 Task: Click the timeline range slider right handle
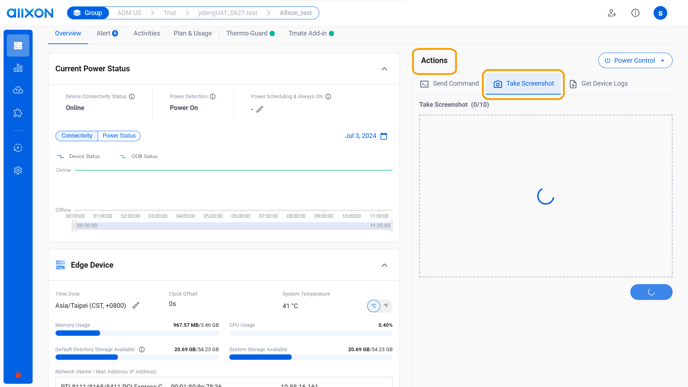coord(391,226)
